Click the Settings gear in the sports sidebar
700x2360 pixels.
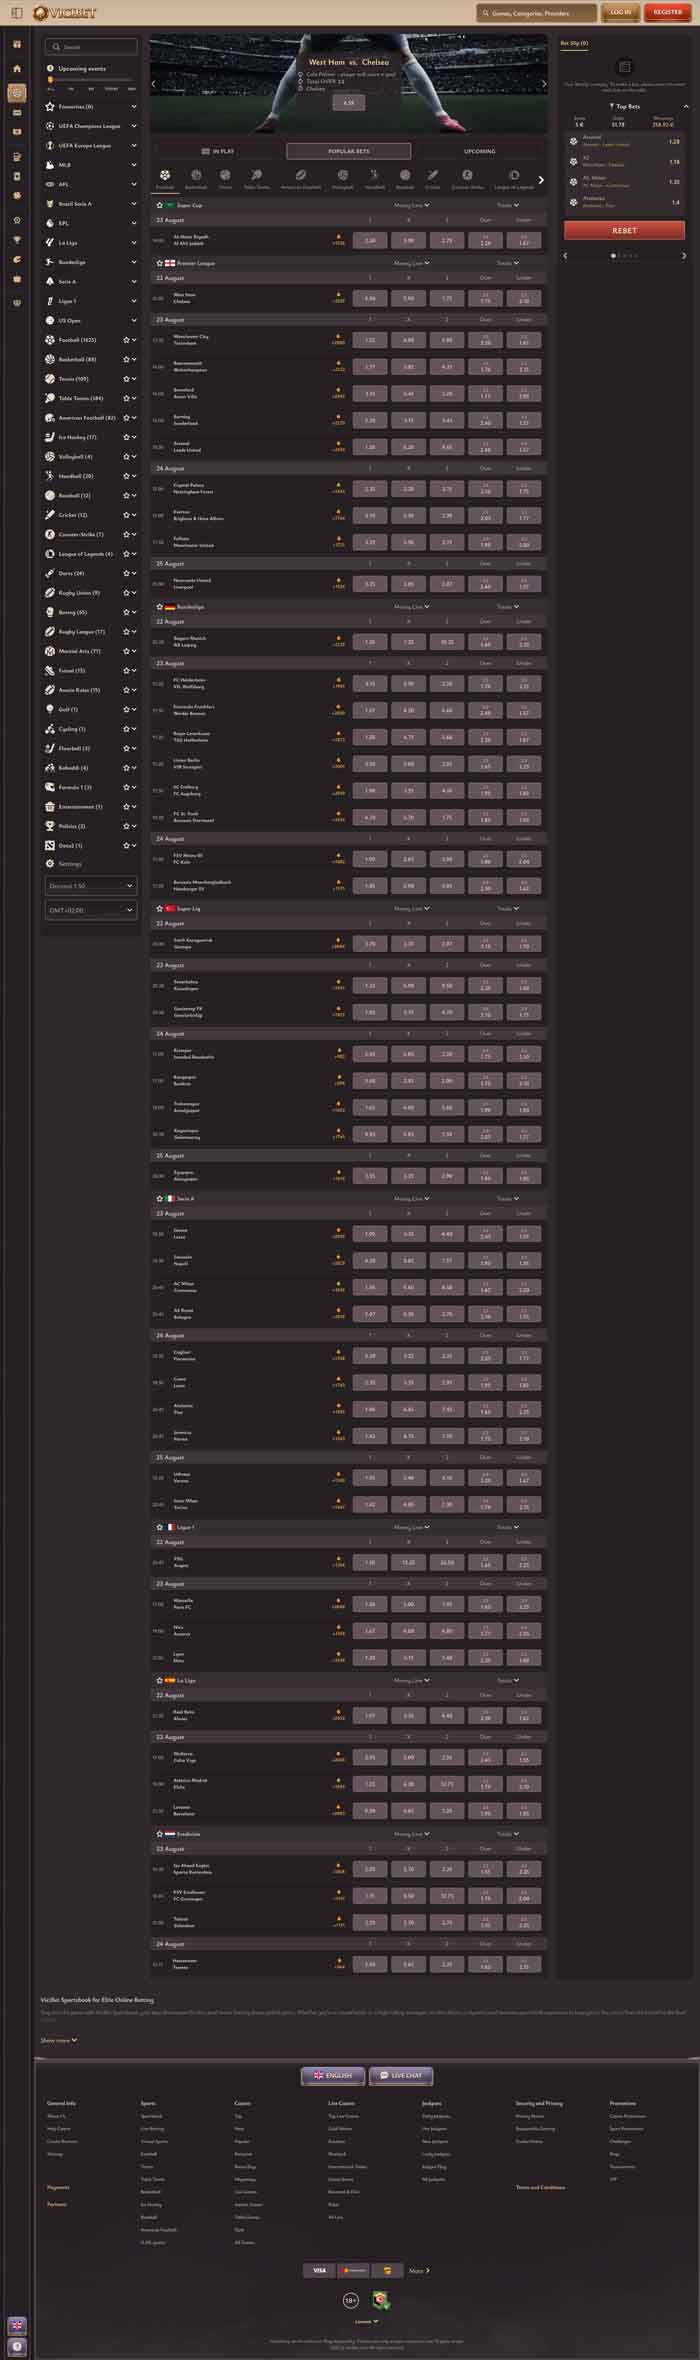[50, 864]
